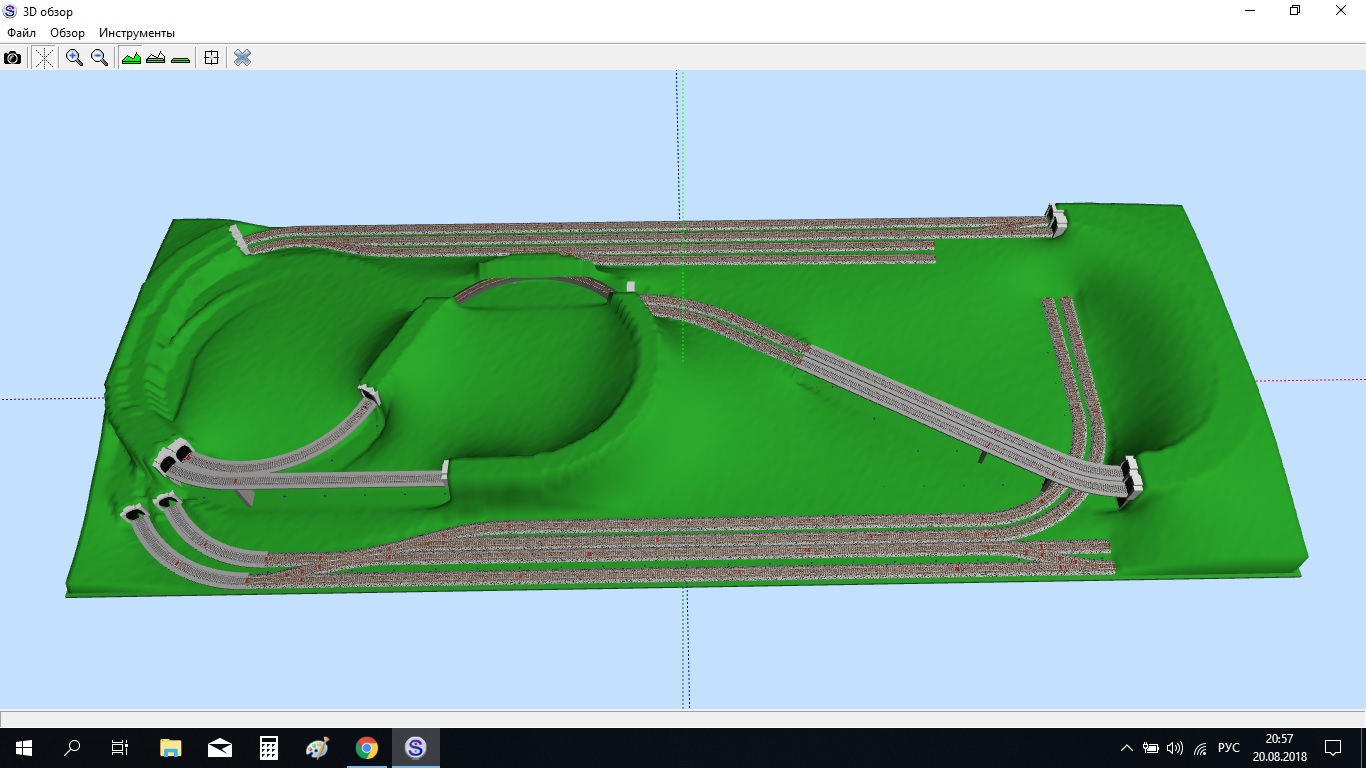Open the Файл menu
The height and width of the screenshot is (768, 1366).
coord(21,33)
